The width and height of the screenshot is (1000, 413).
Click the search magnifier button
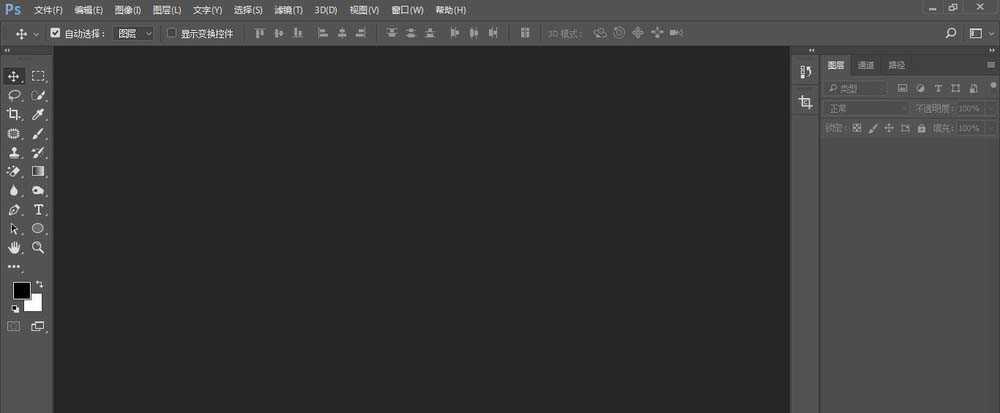[951, 33]
